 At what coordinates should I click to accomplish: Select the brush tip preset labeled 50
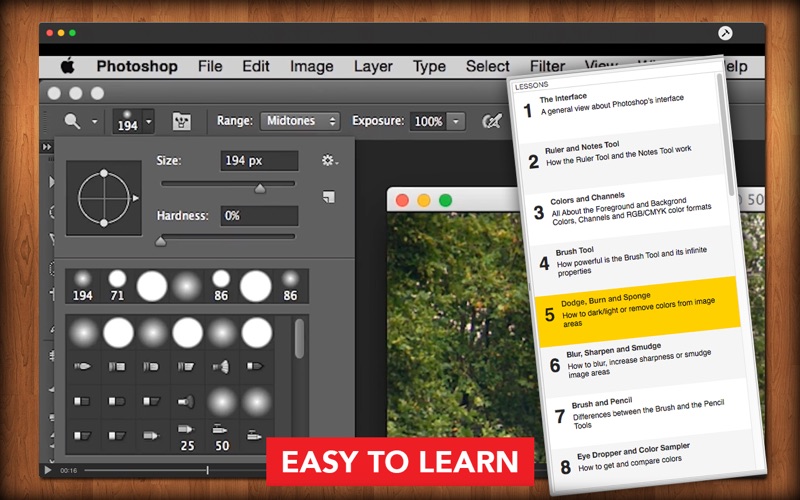click(221, 437)
